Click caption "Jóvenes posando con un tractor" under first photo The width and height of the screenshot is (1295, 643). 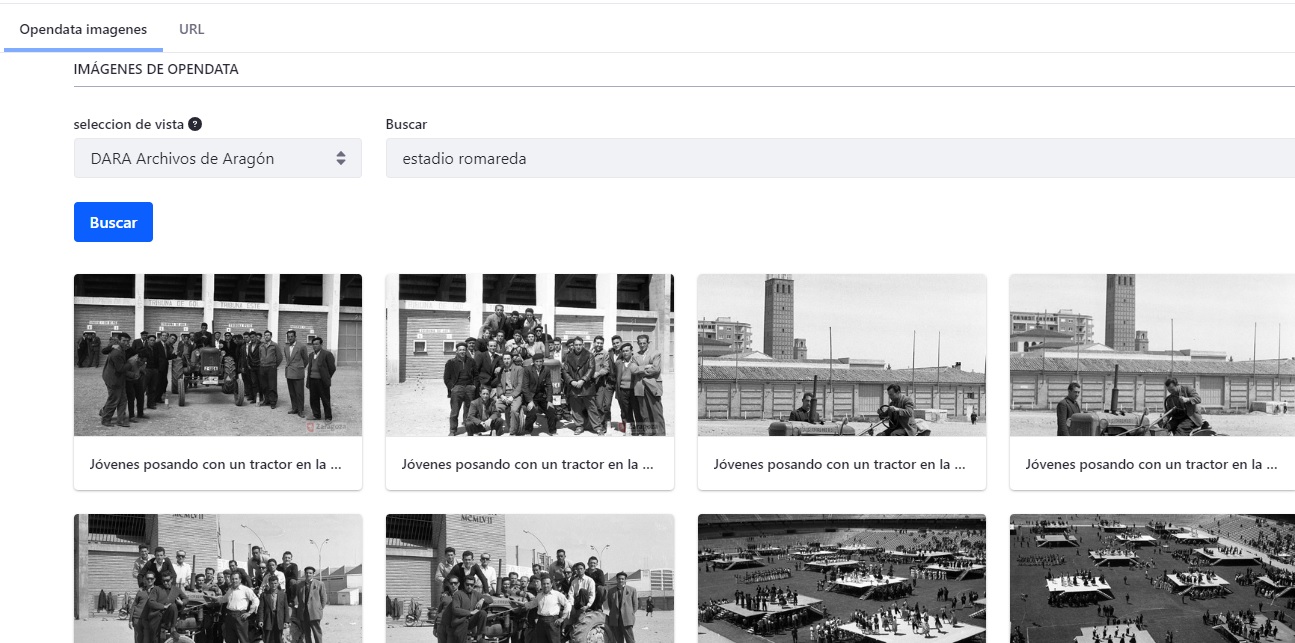[218, 464]
